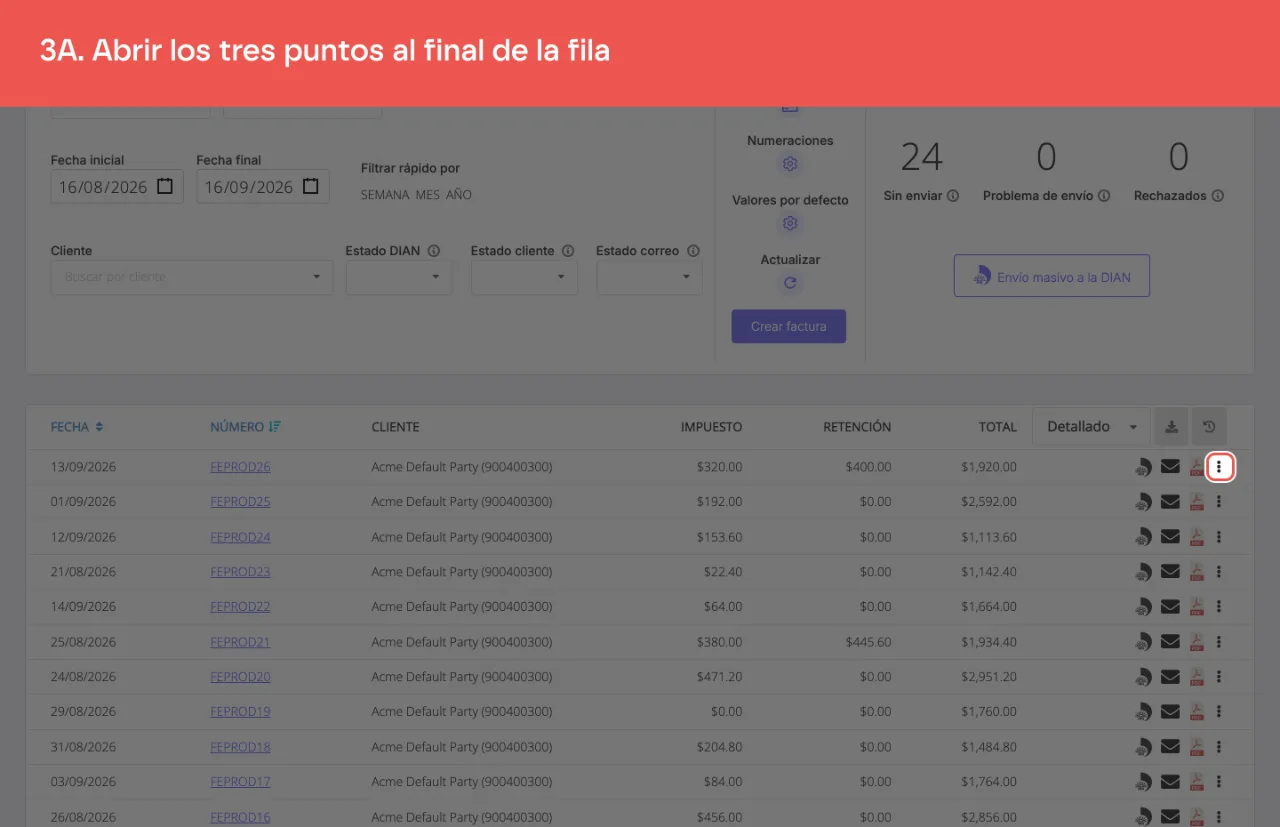1280x827 pixels.
Task: Open the Detallado view dropdown
Action: 1091,427
